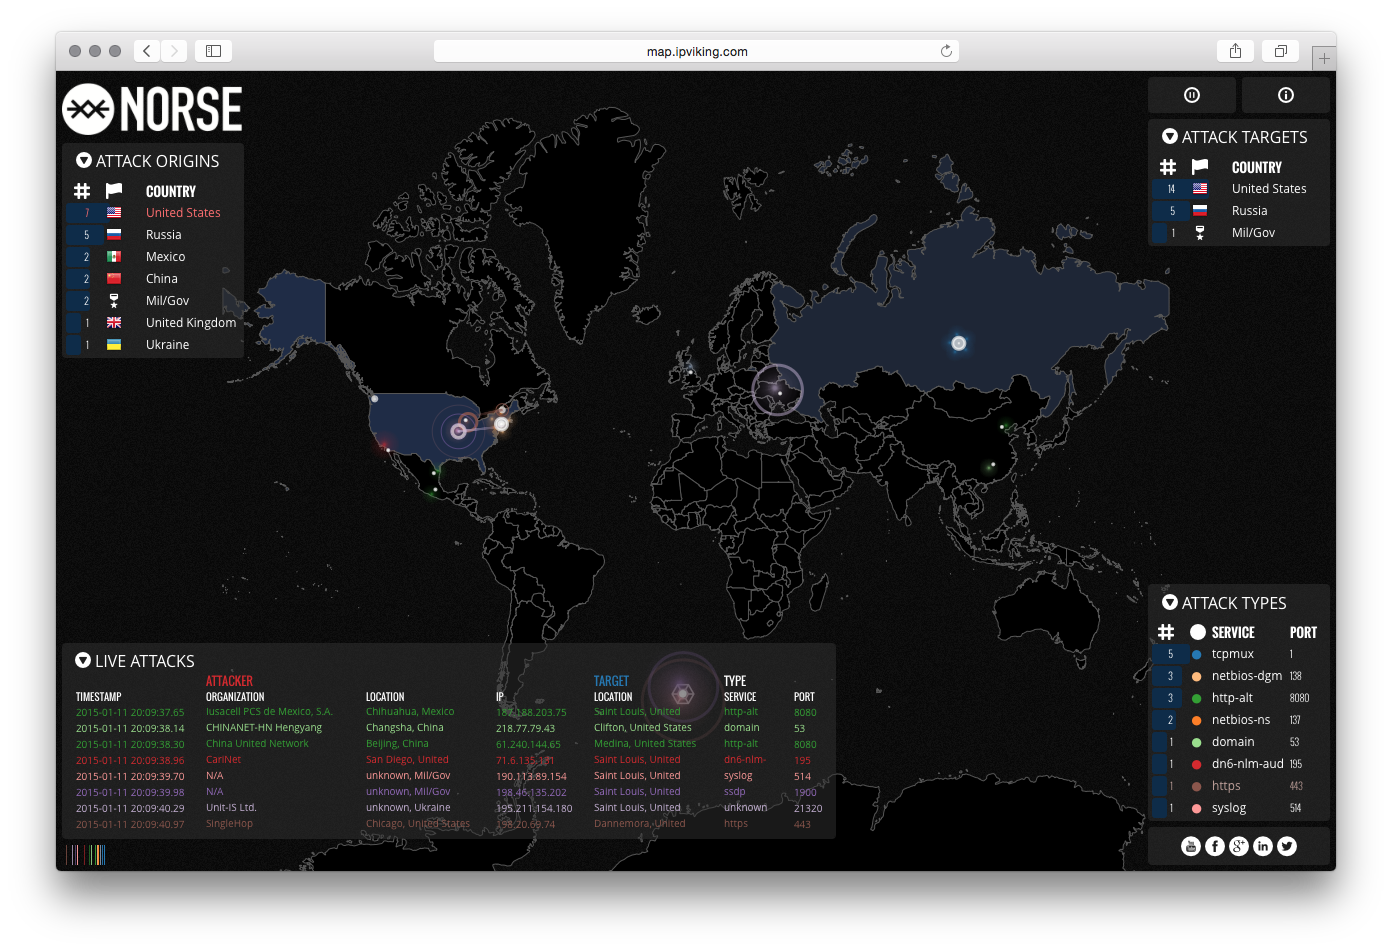Image resolution: width=1392 pixels, height=951 pixels.
Task: Select the LinkedIn icon at the bottom
Action: 1262,845
